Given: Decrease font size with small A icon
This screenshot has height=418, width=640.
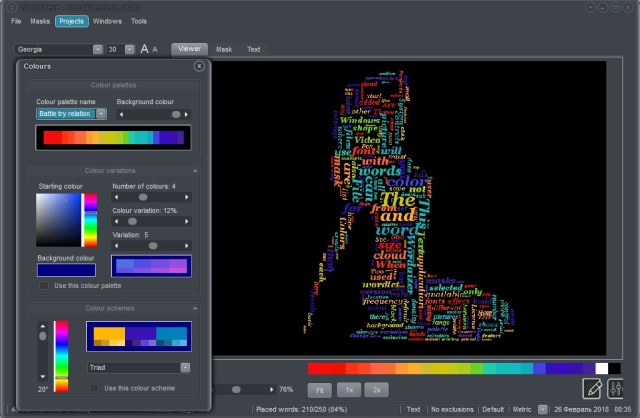Looking at the screenshot, I should (155, 49).
